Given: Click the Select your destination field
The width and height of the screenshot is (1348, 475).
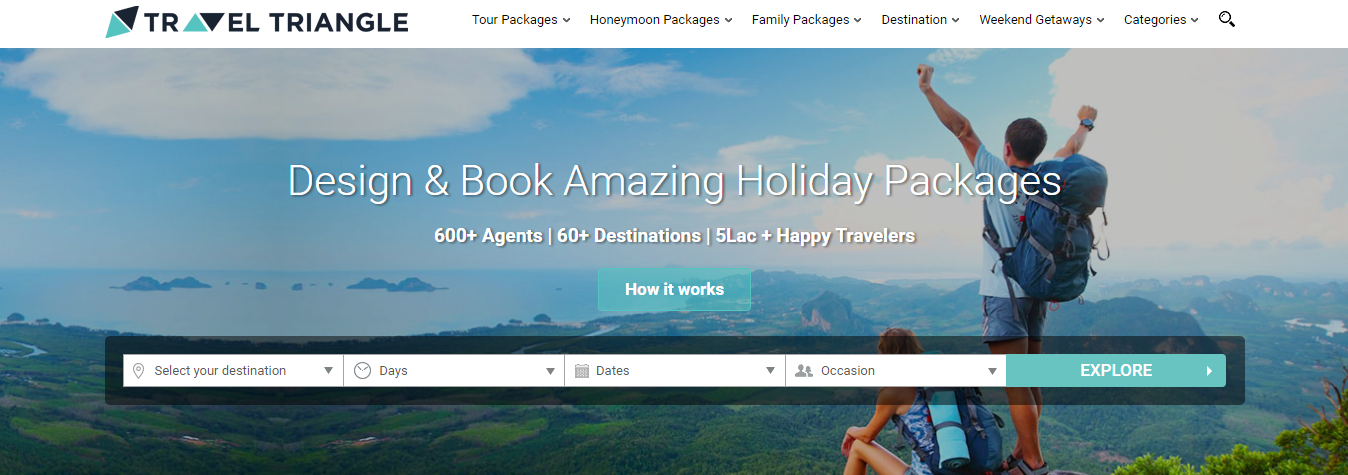Looking at the screenshot, I should click(233, 371).
